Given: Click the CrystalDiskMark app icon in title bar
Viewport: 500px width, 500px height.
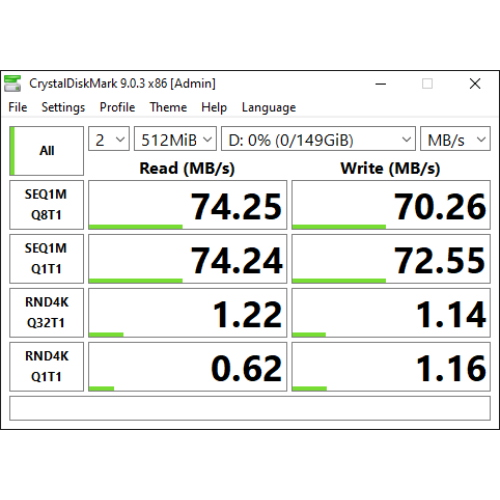Looking at the screenshot, I should click(12, 83).
